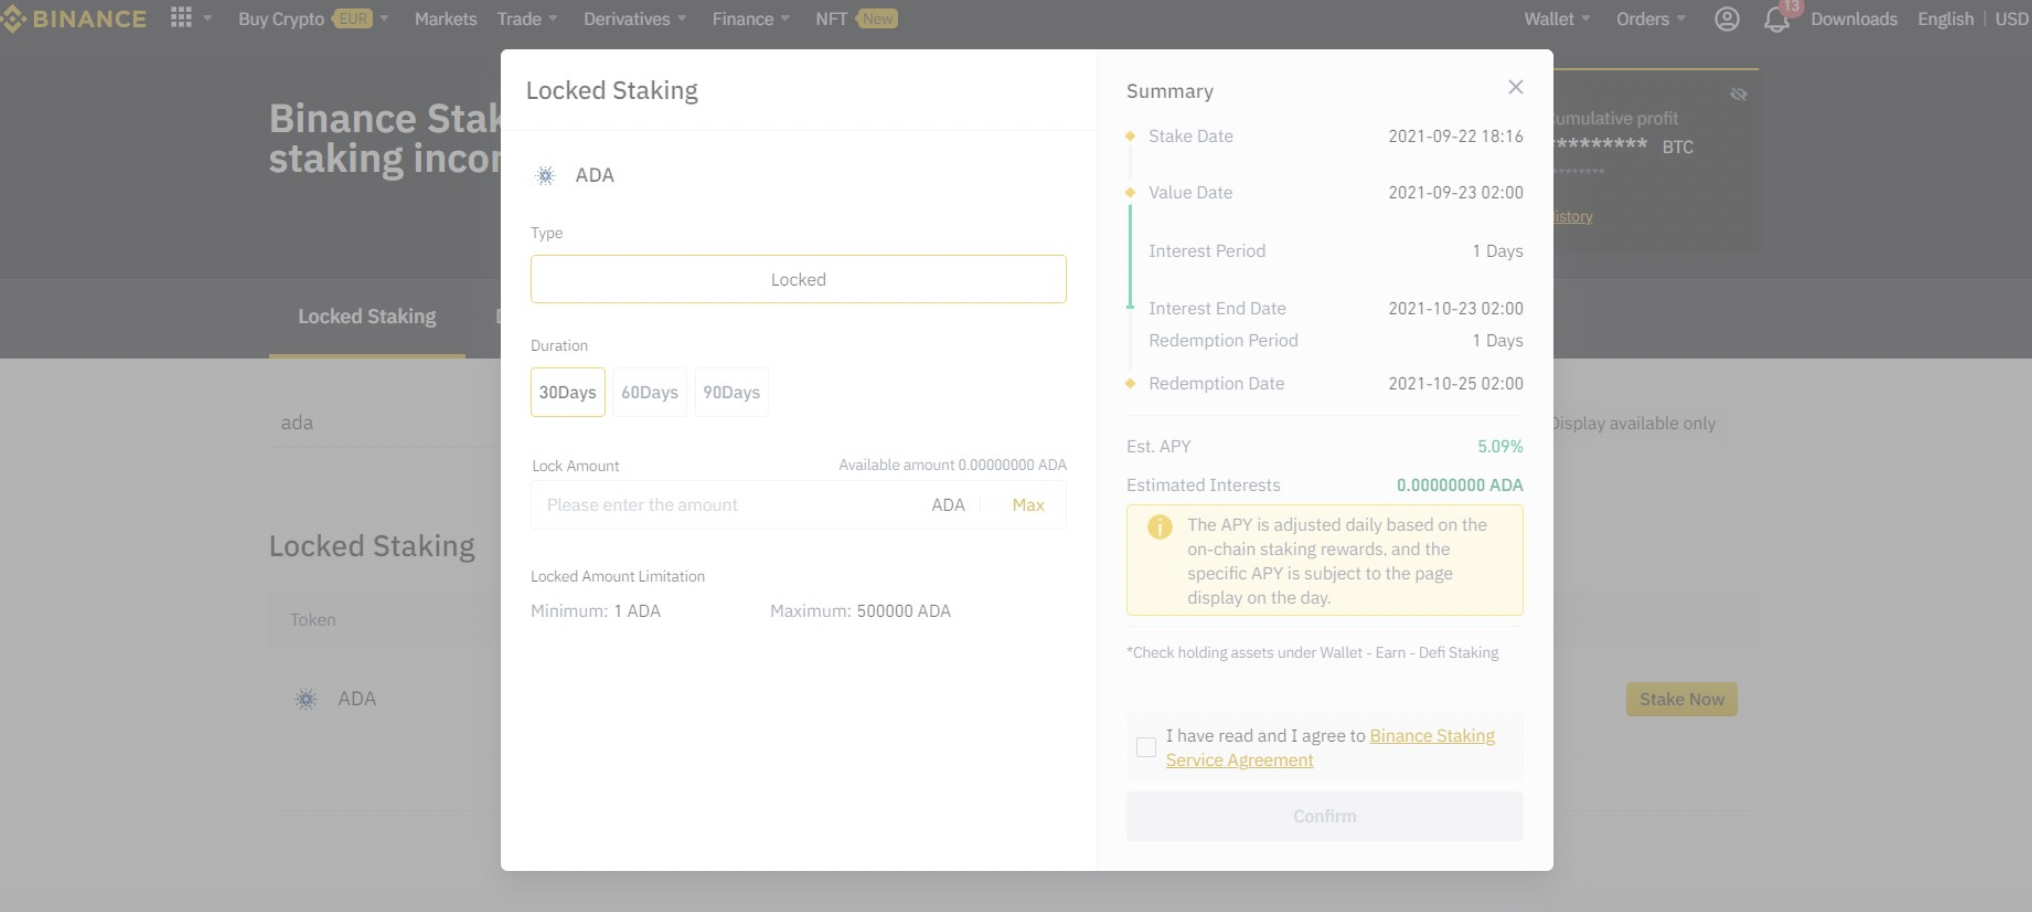Click the Maximum 500000 ADA limit
The image size is (2032, 912).
(860, 611)
